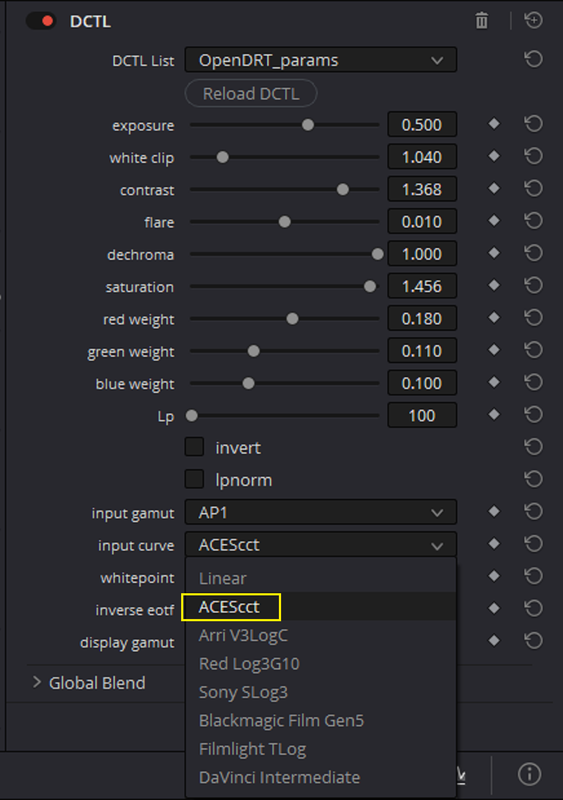Reset the contrast parameter
Screen dimensions: 563x800
point(533,189)
